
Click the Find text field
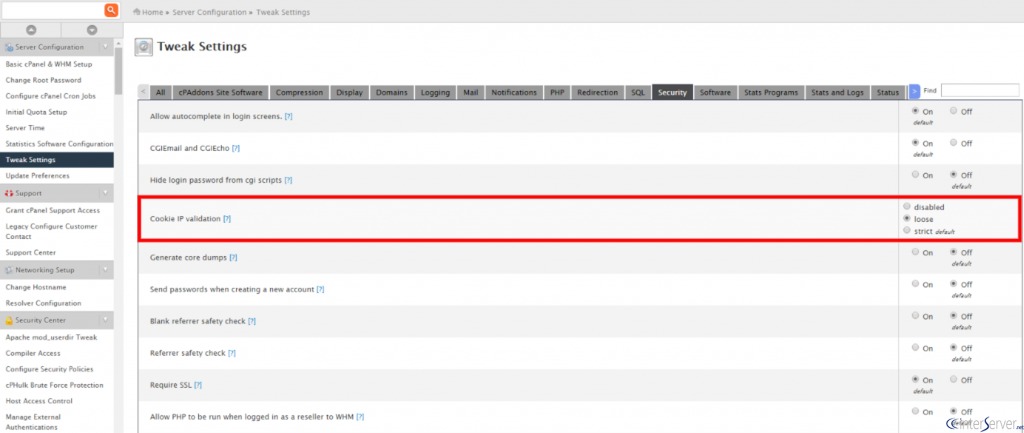[x=980, y=91]
